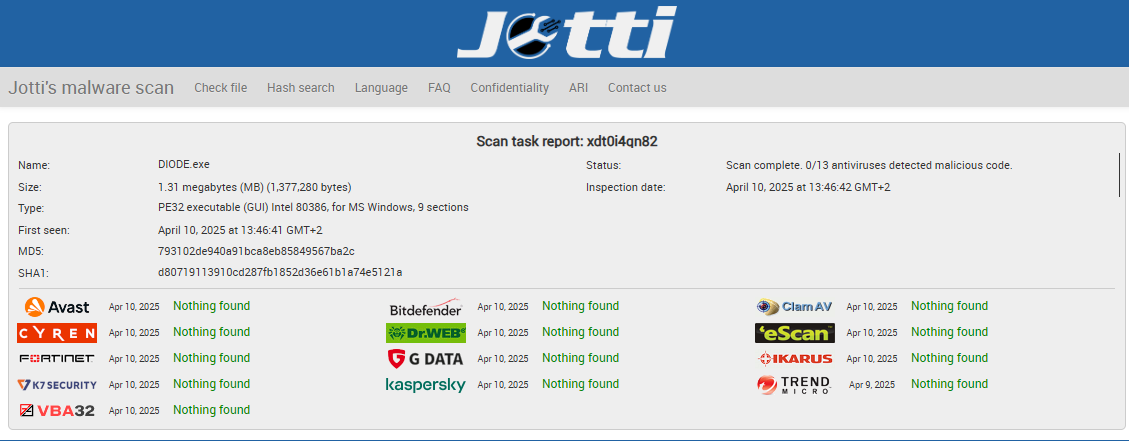Click the Cyren antivirus logo
Image resolution: width=1129 pixels, height=441 pixels.
click(57, 333)
